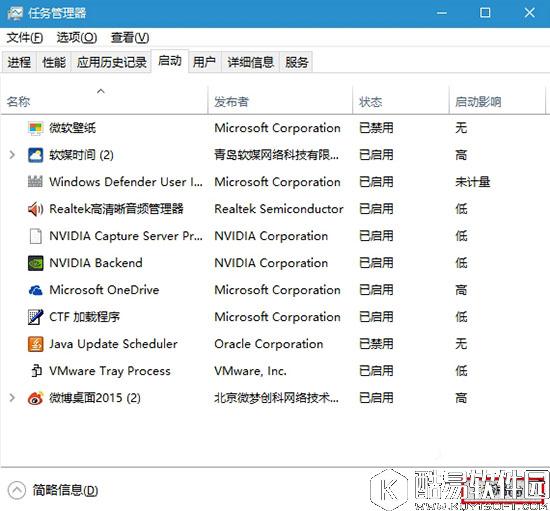Click the 简略信息(D) link
The width and height of the screenshot is (550, 511).
pos(65,490)
